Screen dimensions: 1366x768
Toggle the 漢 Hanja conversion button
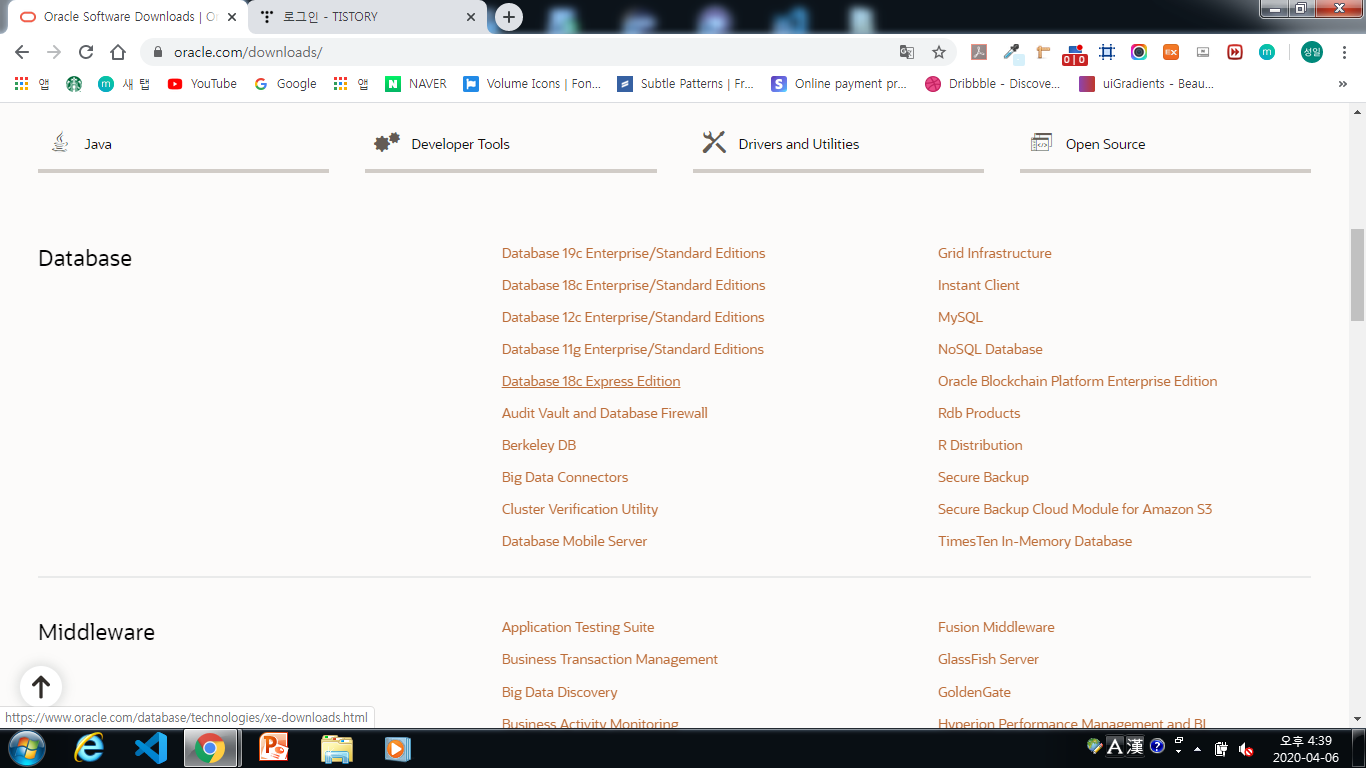click(x=1135, y=746)
